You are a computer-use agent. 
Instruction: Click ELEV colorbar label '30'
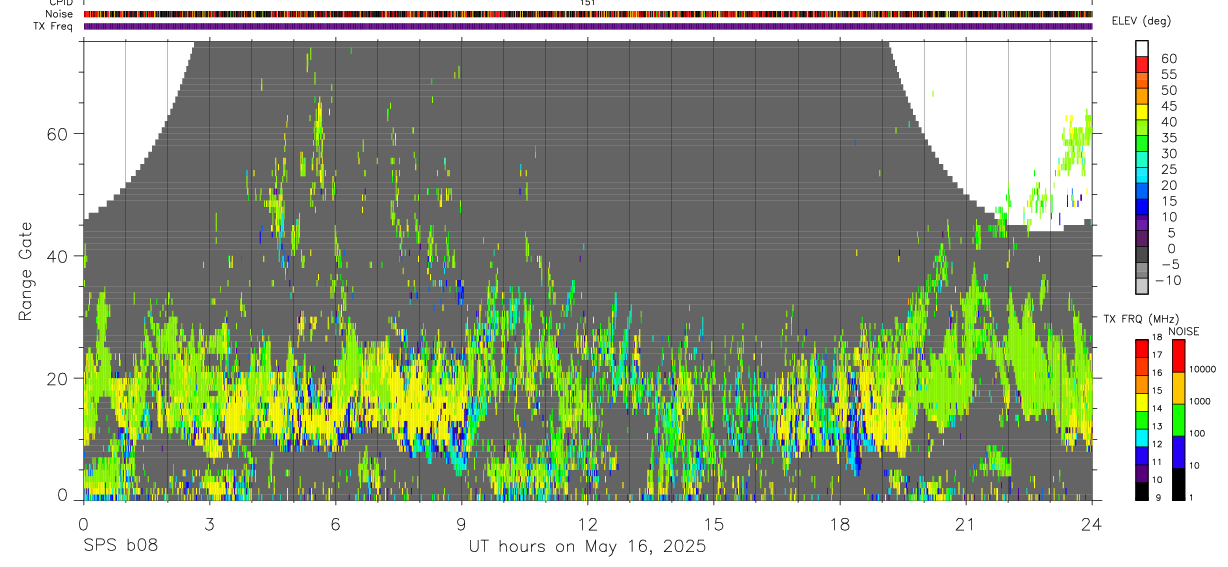1169,154
